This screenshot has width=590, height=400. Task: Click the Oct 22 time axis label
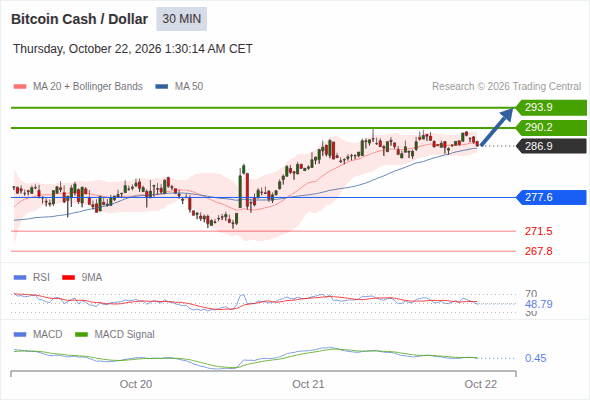click(x=481, y=384)
